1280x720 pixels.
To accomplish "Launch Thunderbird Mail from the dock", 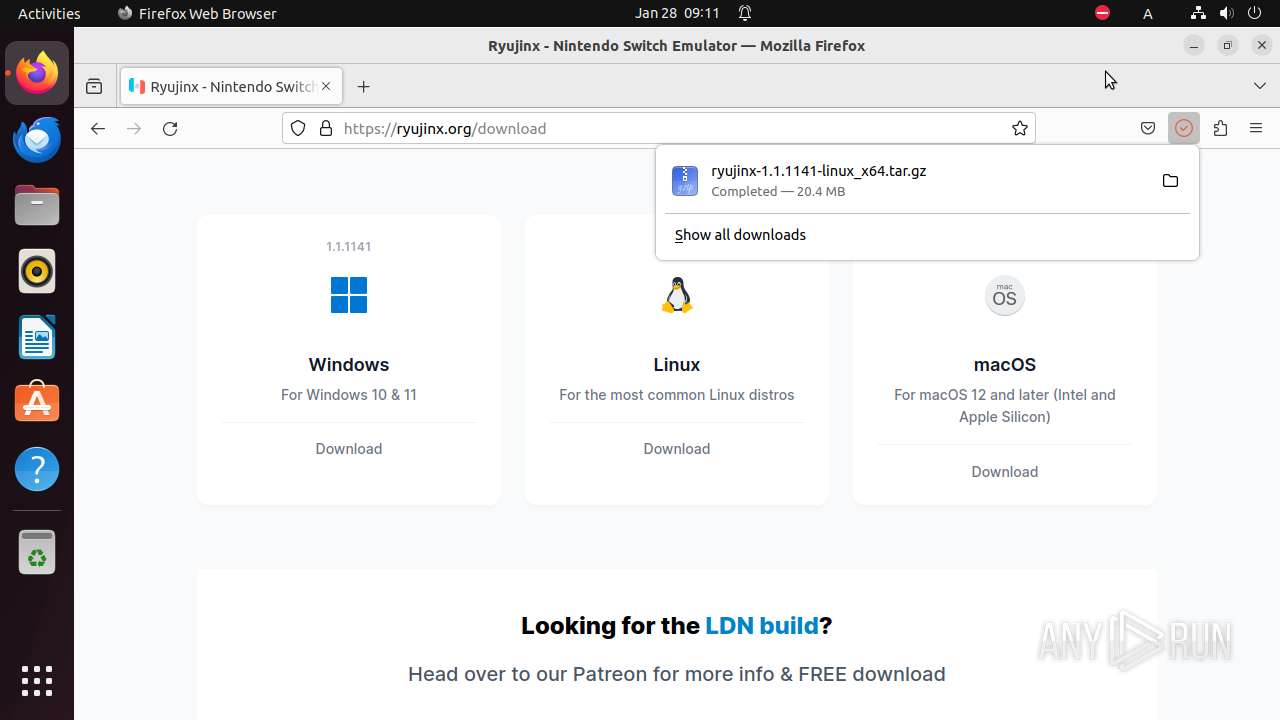I will click(37, 139).
